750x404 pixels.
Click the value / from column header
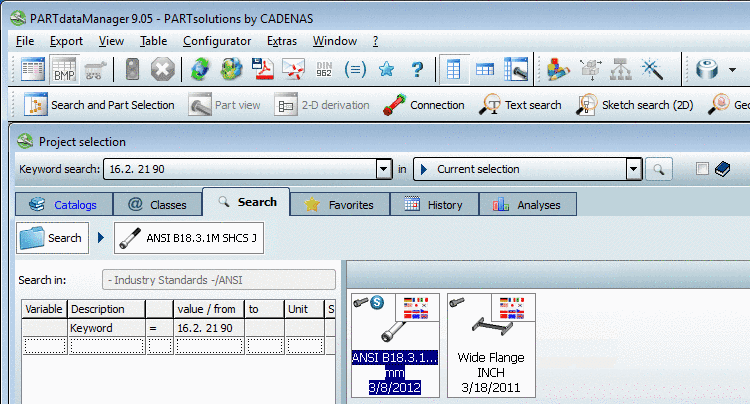[x=209, y=309]
